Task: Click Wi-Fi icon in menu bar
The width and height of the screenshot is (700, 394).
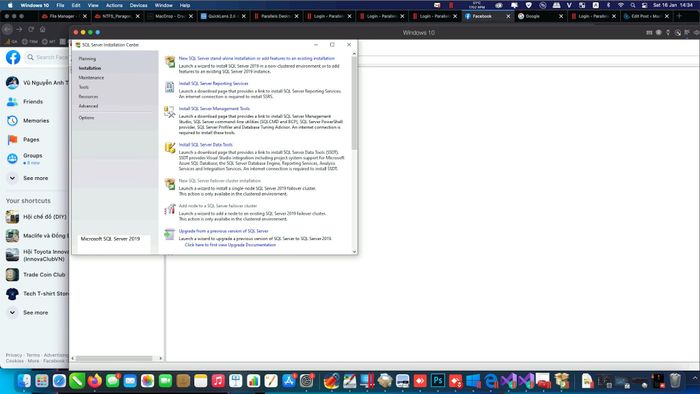Action: [x=621, y=5]
